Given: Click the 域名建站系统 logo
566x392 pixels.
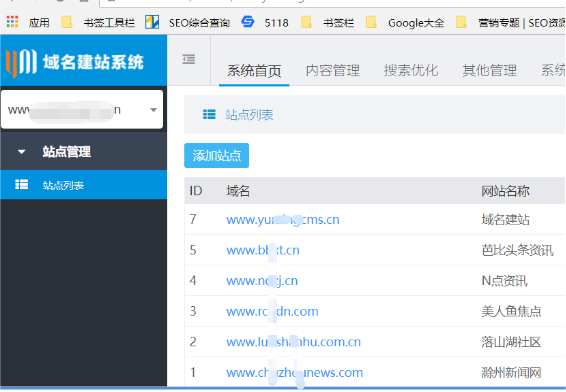Looking at the screenshot, I should (74, 62).
